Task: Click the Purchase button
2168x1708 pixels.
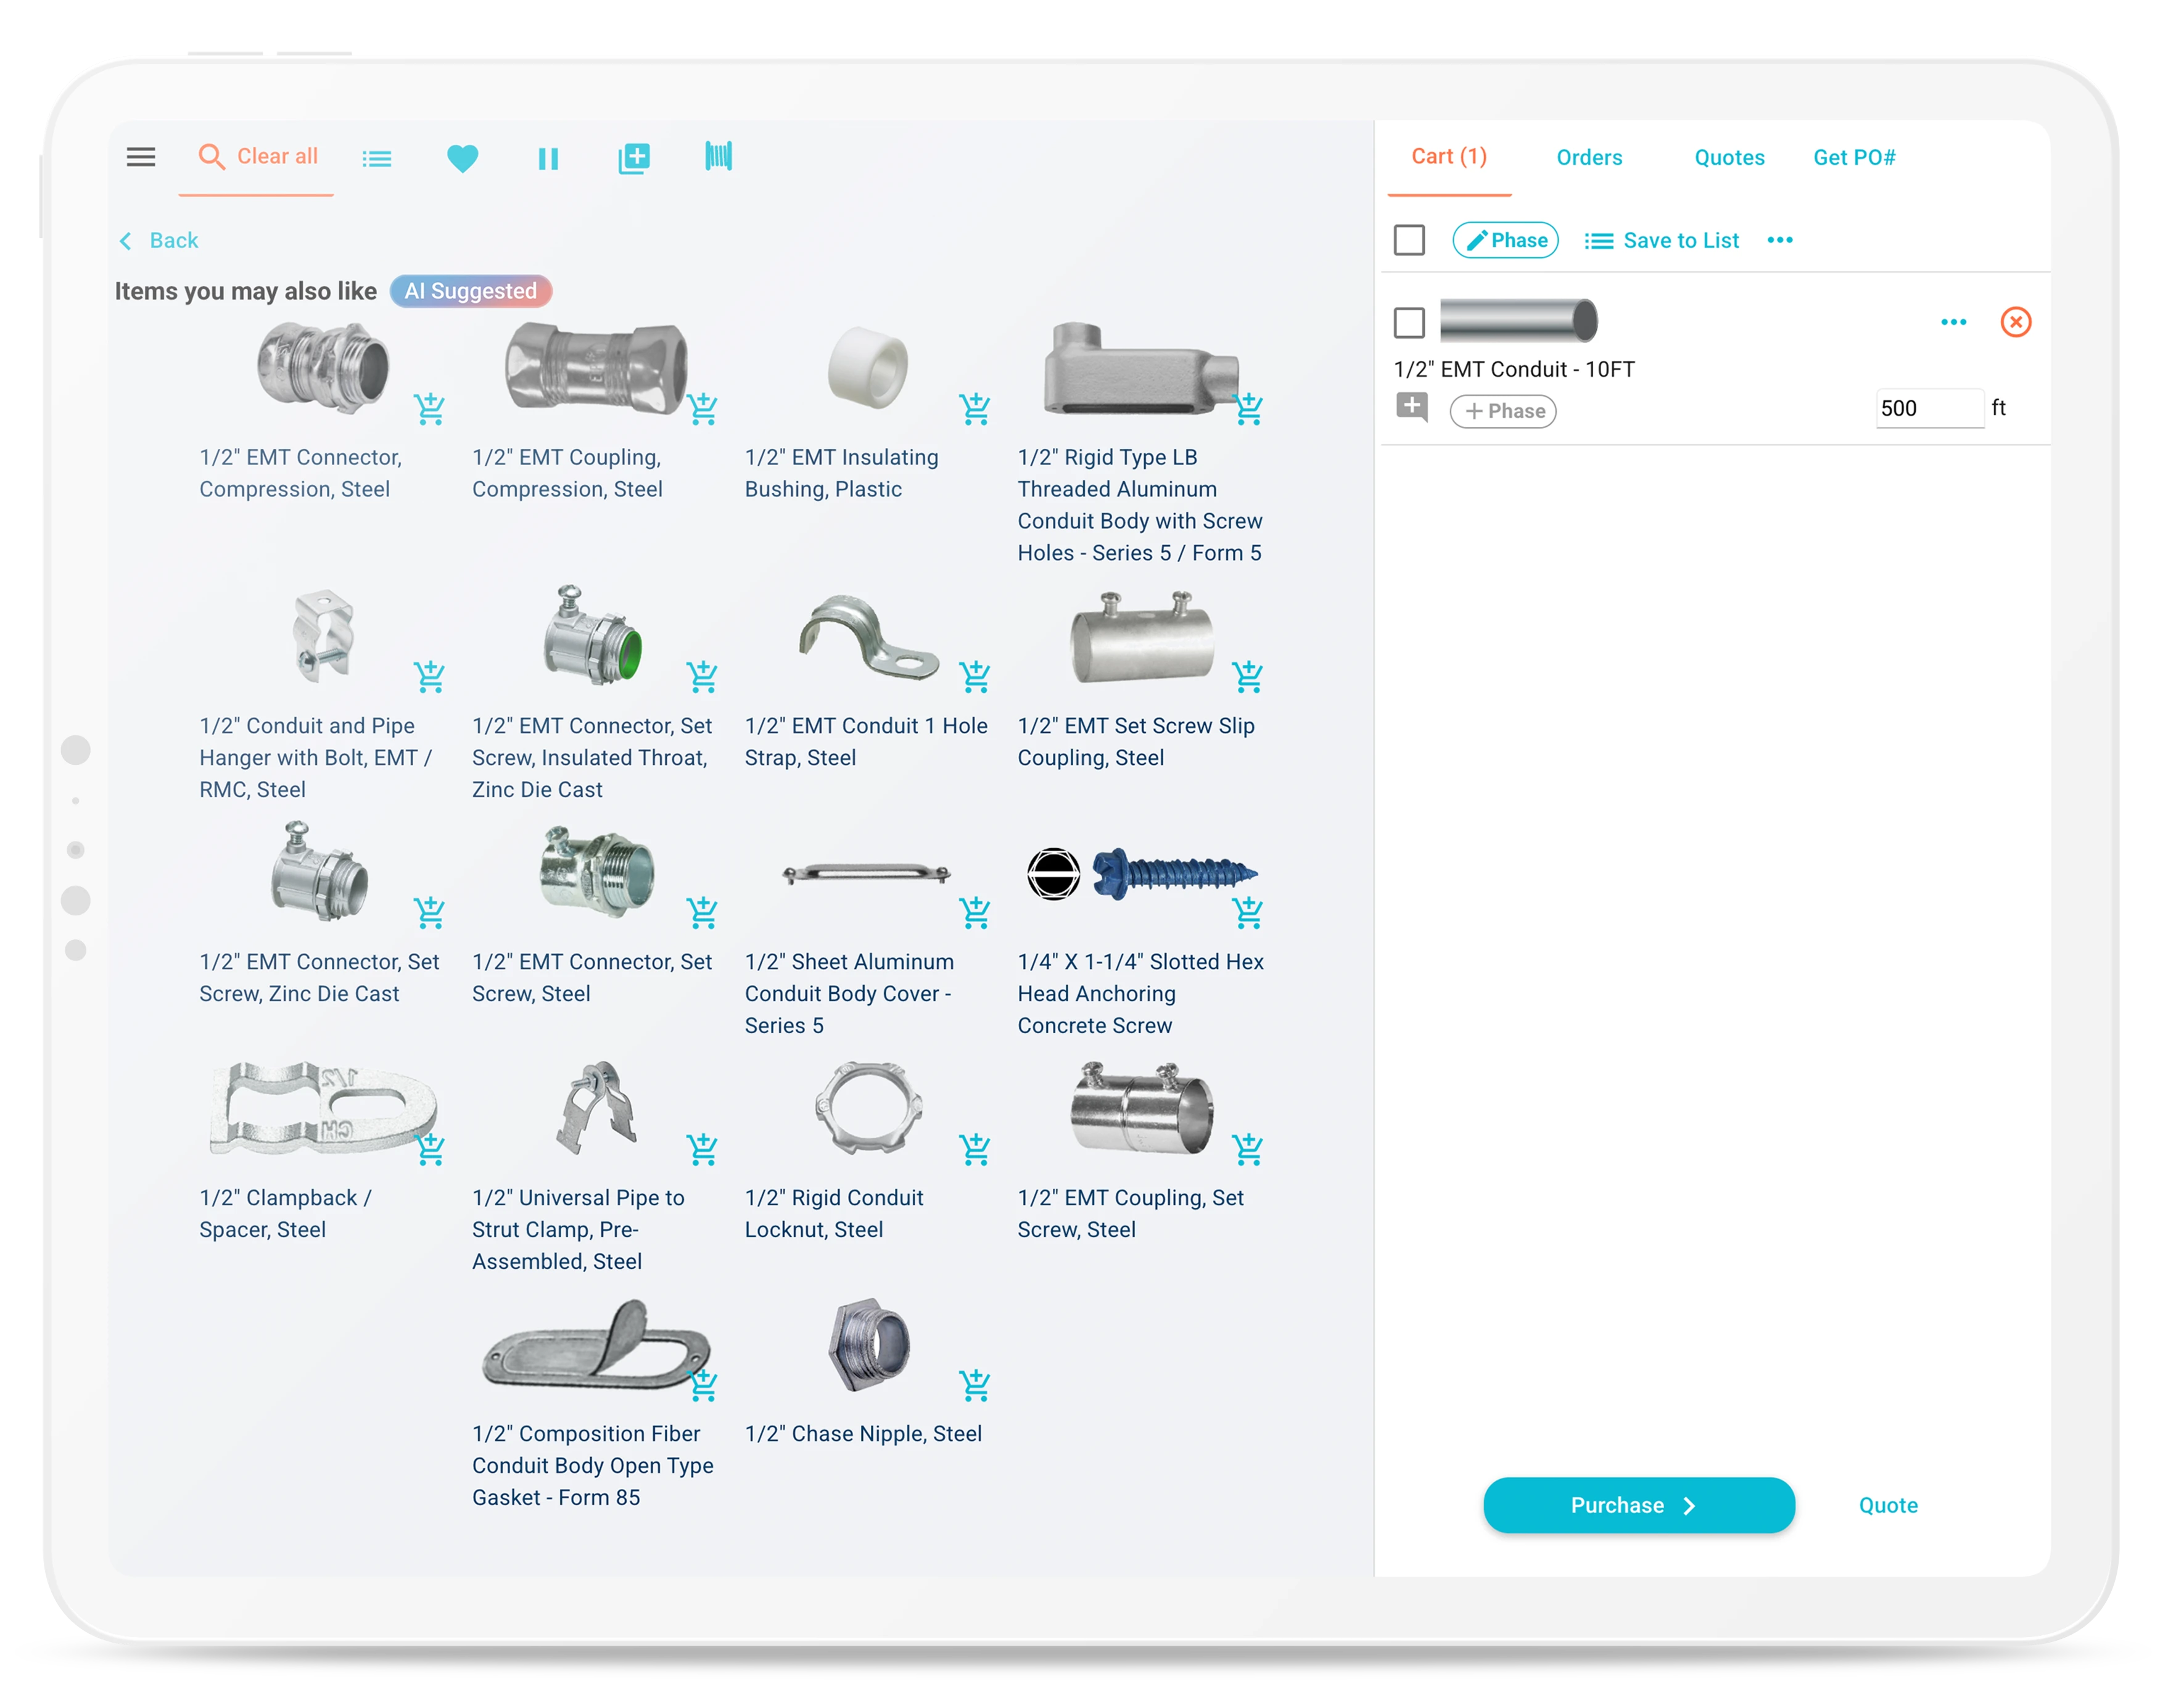Action: tap(1638, 1505)
